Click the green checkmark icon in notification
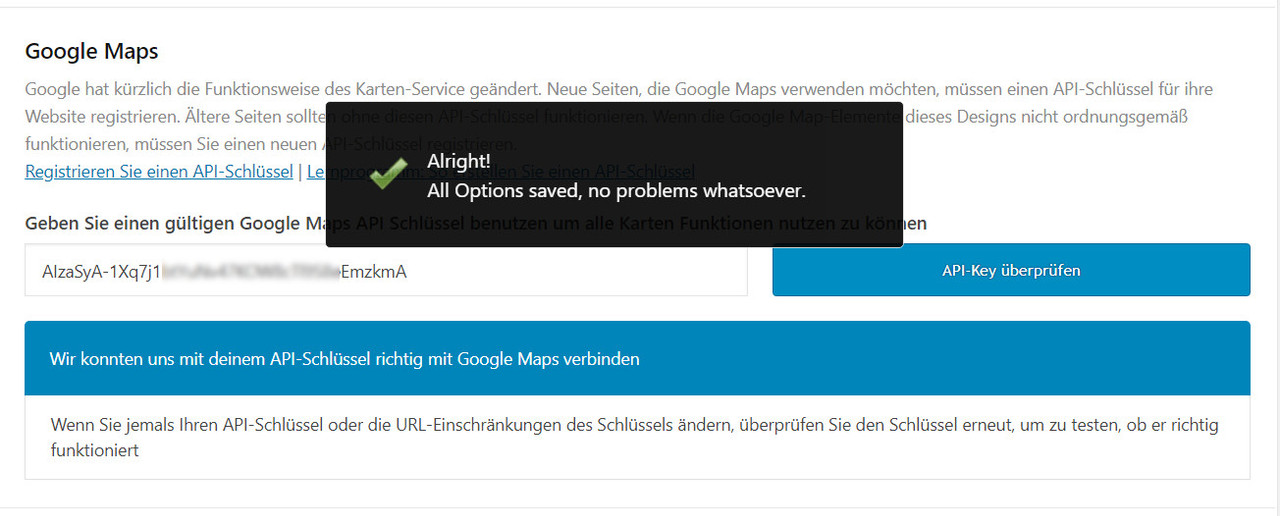 [387, 175]
